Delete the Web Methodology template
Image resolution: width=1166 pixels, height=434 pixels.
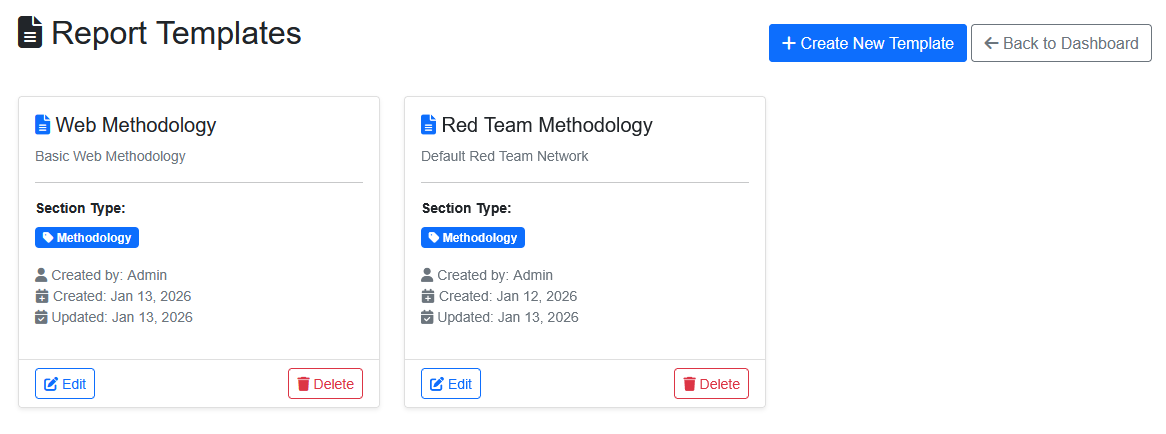click(x=325, y=384)
